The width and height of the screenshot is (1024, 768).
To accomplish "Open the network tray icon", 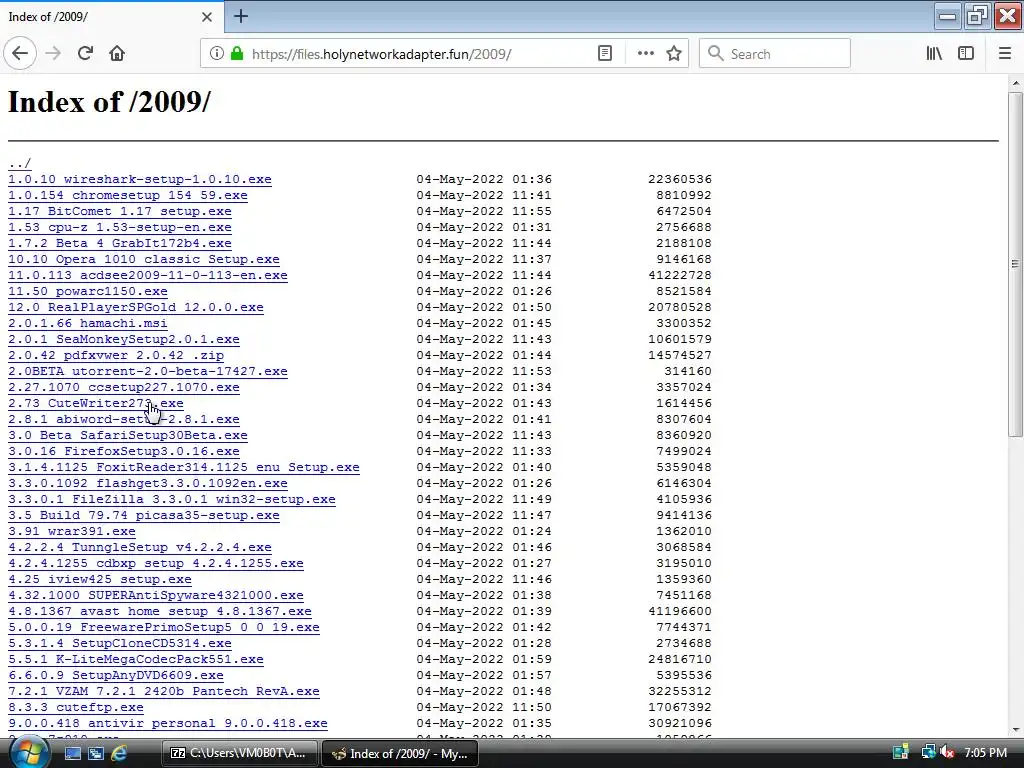I will click(x=928, y=753).
